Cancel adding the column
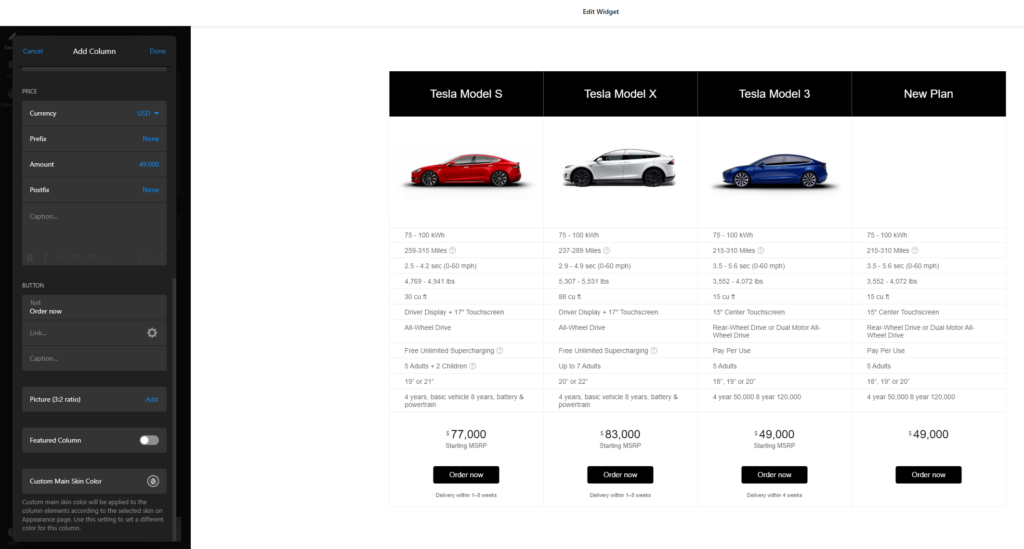1024x549 pixels. tap(33, 51)
